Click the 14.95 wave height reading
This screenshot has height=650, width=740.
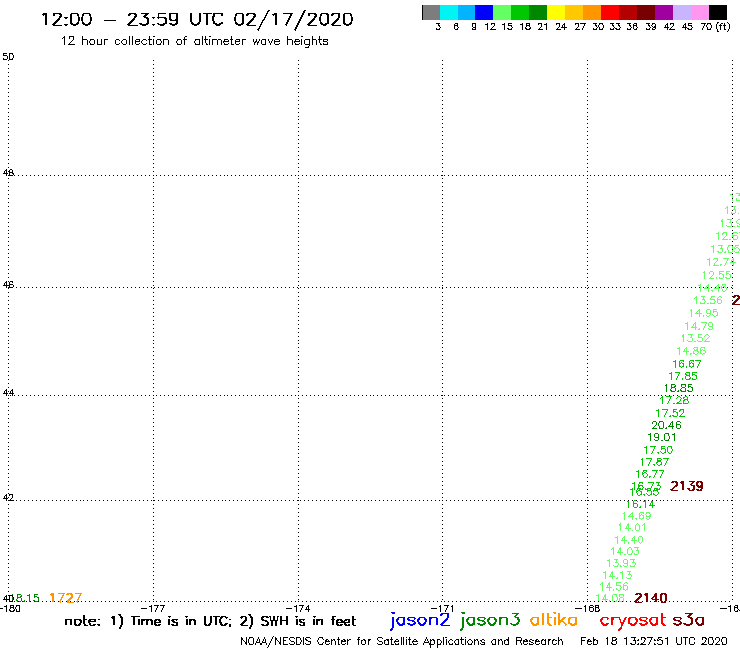tap(703, 313)
